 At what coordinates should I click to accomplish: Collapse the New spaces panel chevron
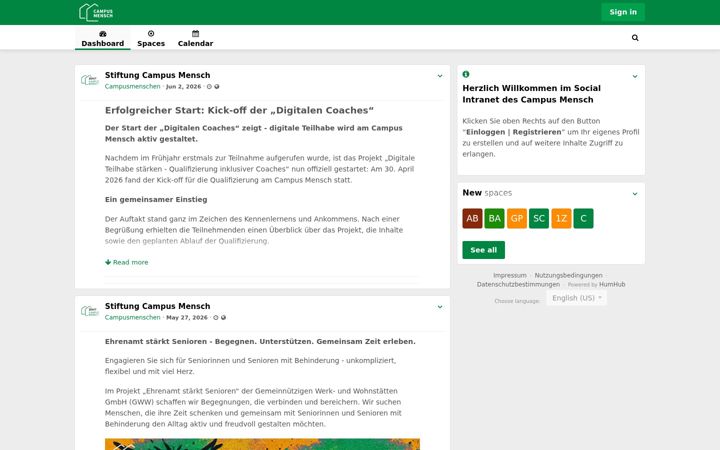(x=635, y=194)
